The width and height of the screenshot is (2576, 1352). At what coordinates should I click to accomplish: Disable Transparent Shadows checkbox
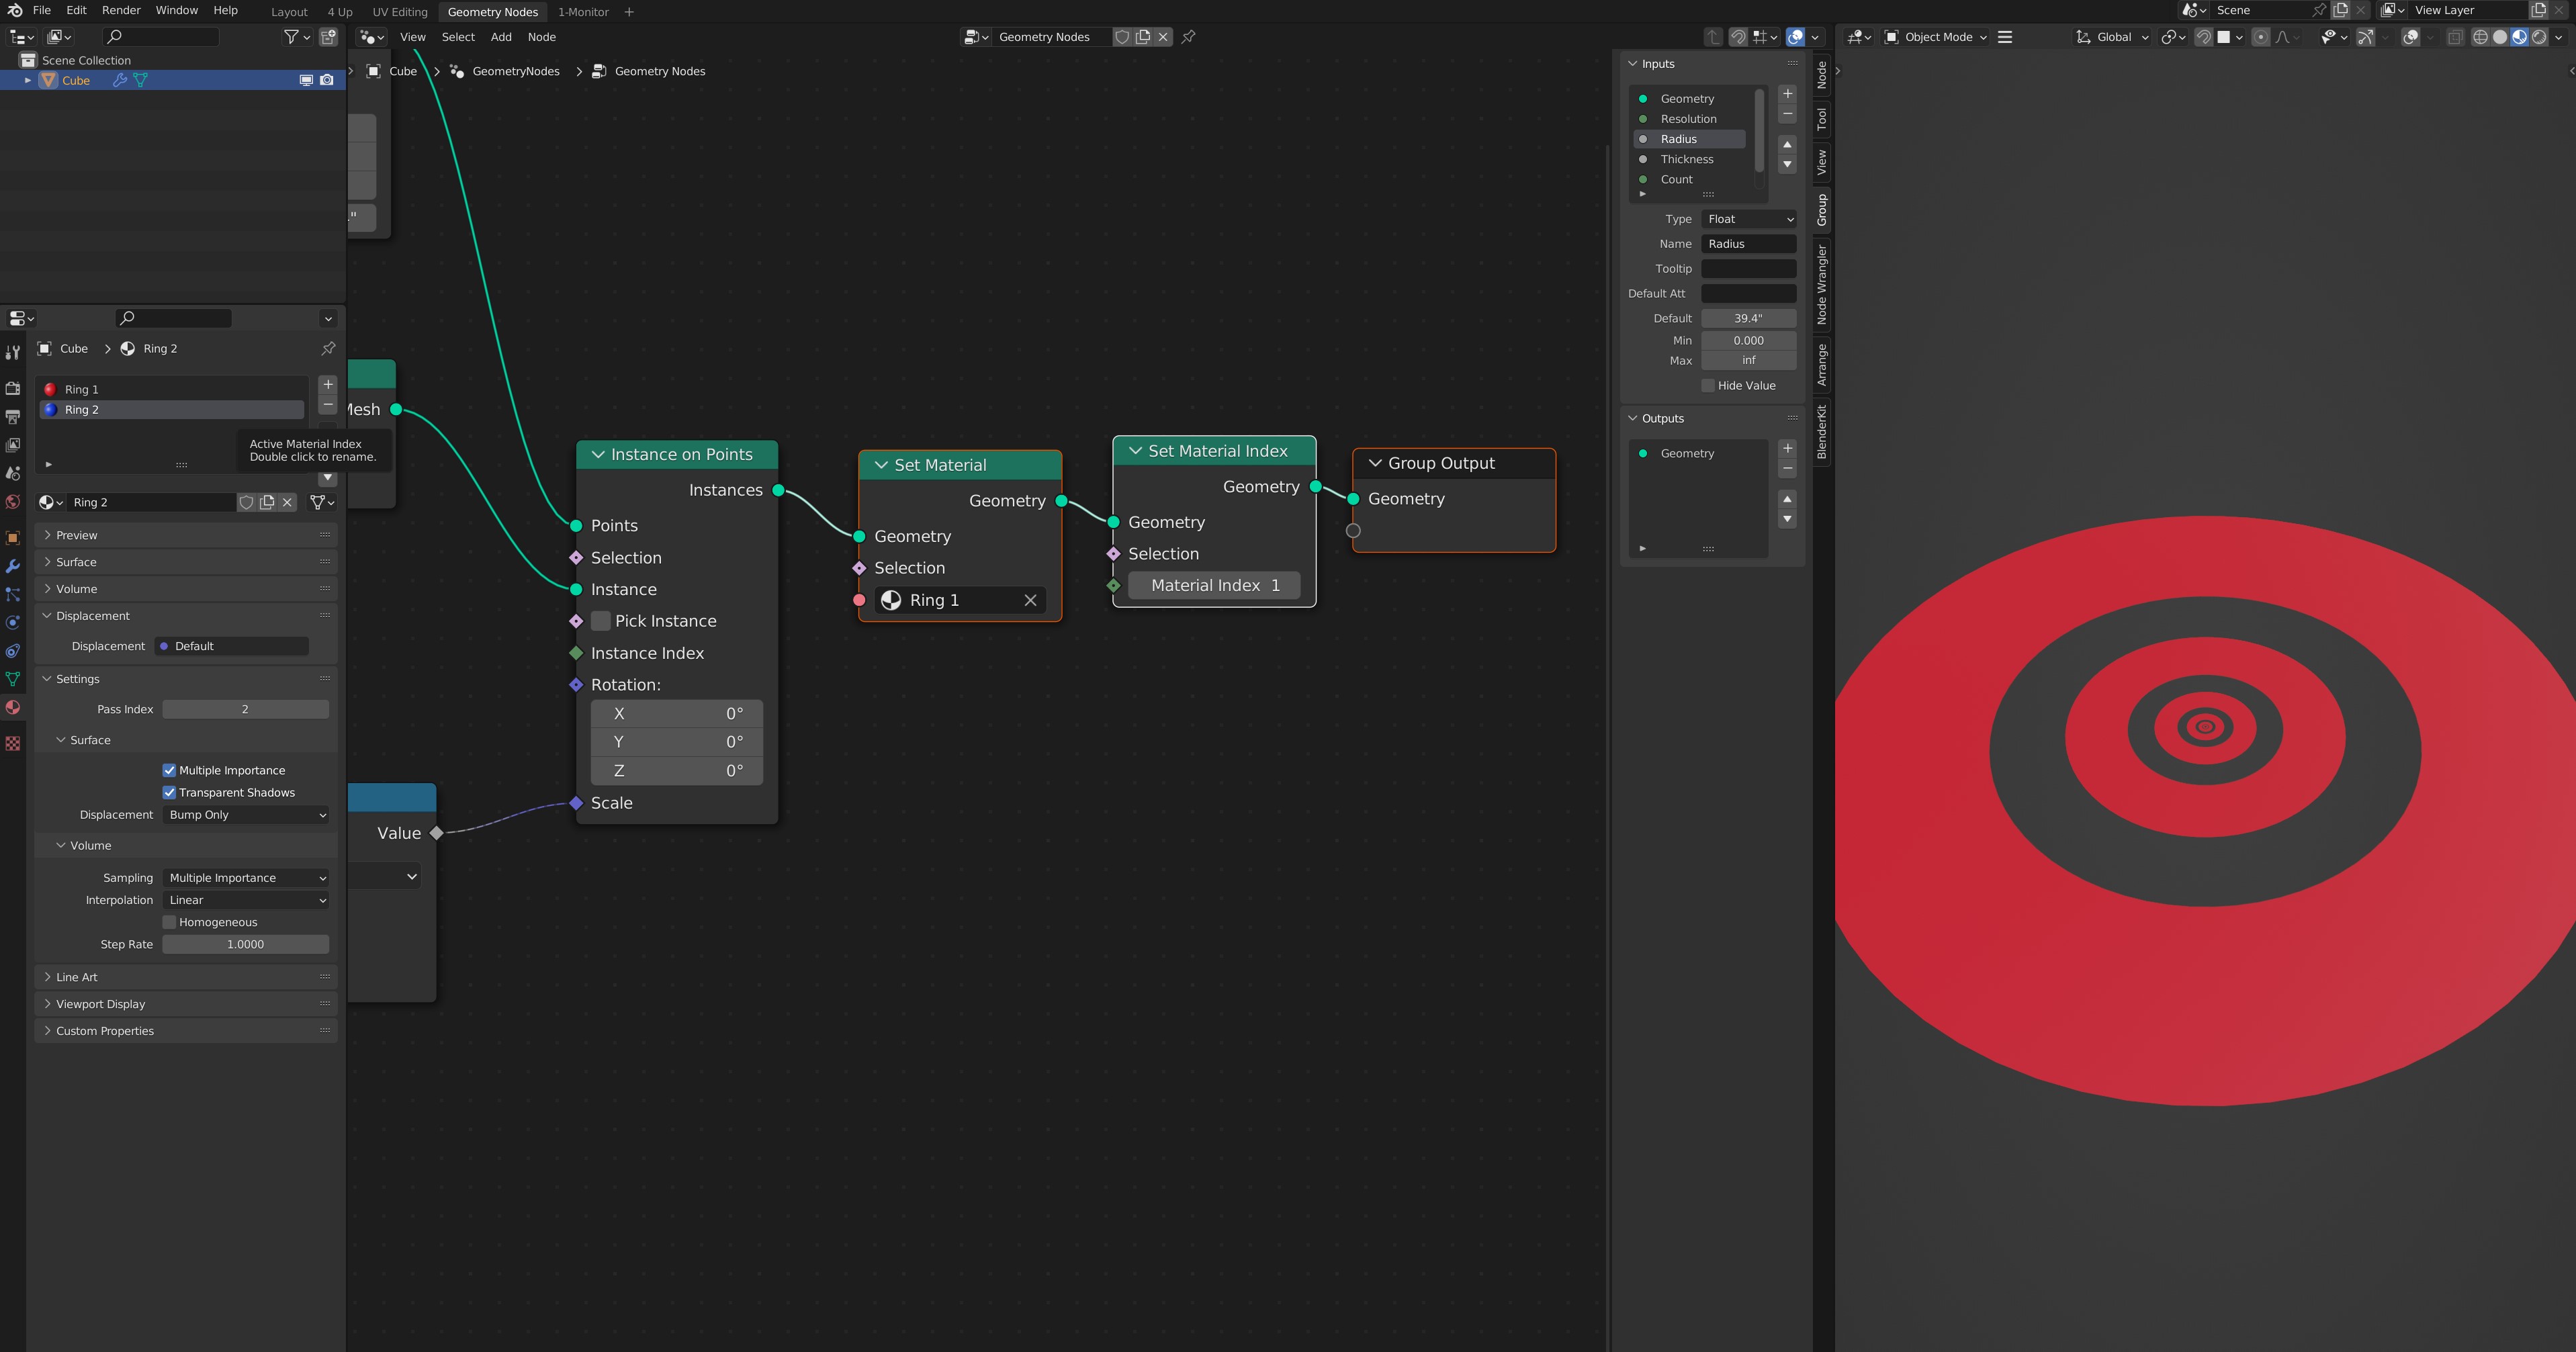(x=169, y=792)
